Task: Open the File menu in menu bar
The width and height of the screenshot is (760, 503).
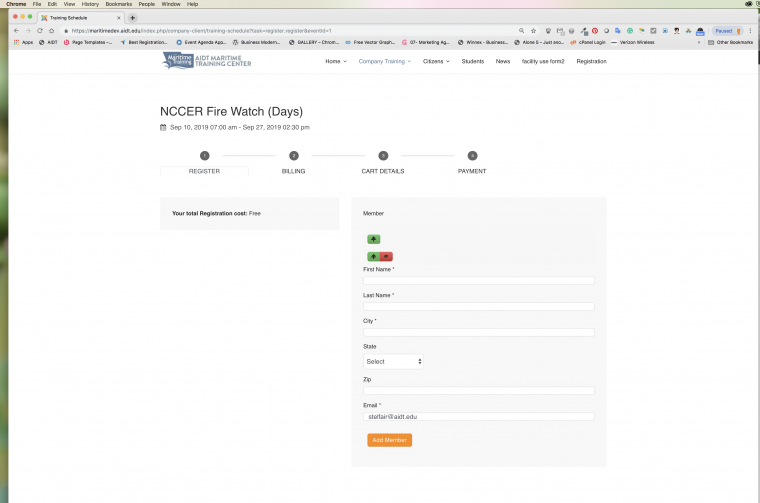Action: 37,4
